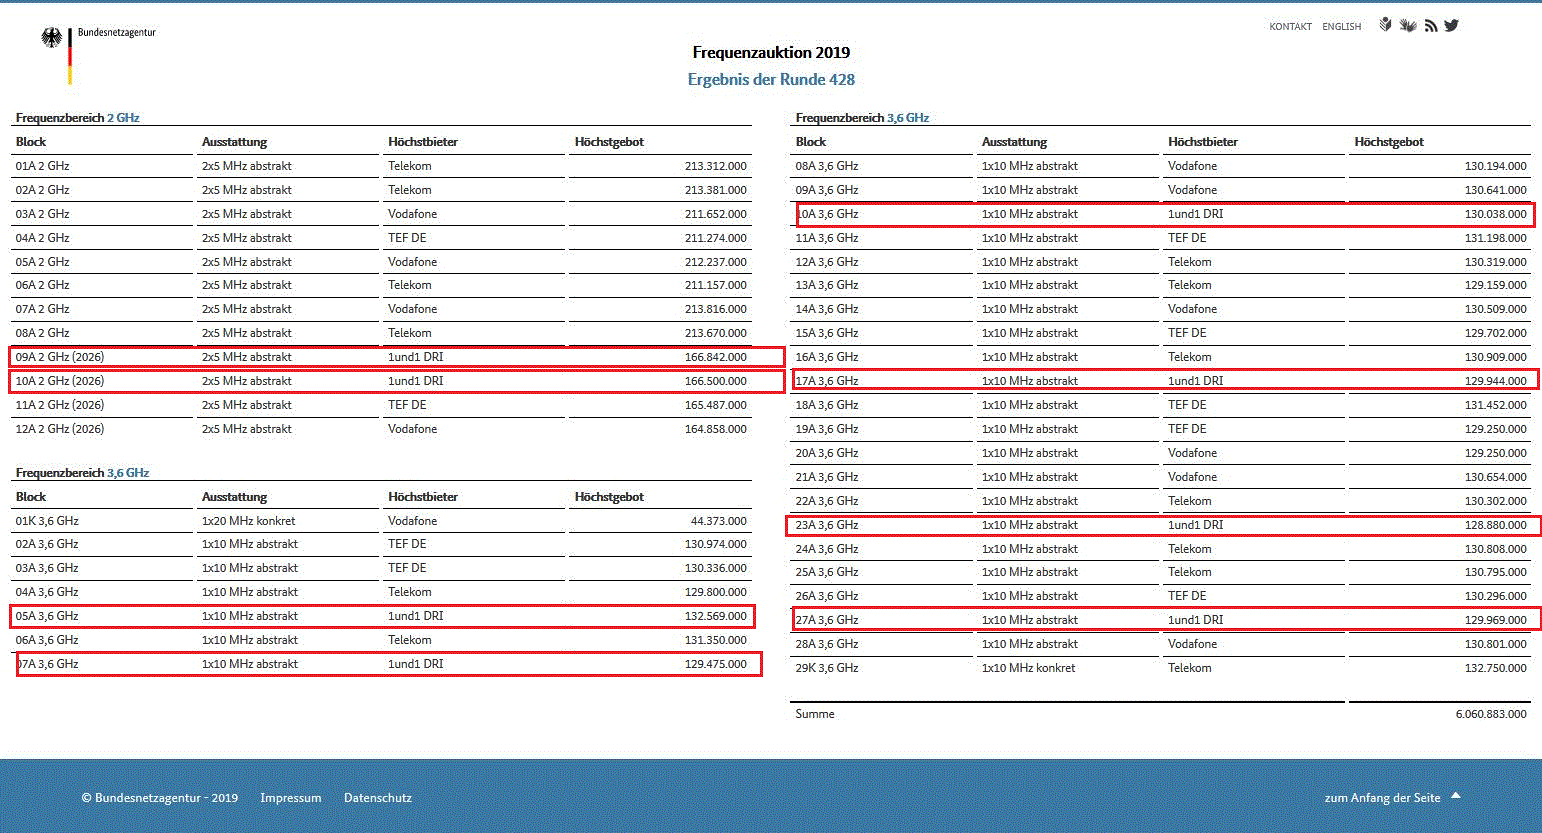Select the '12A 3,6 GHz' block cell

click(x=827, y=262)
